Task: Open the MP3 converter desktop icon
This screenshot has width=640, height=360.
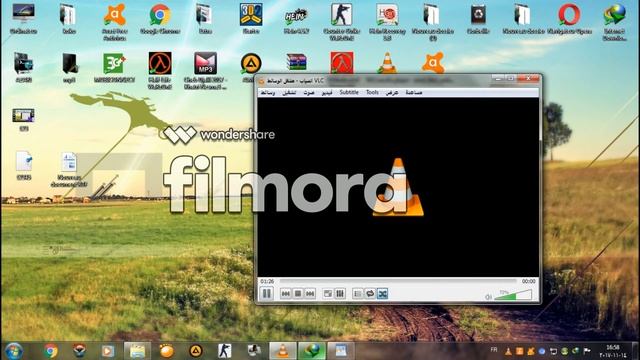Action: [x=205, y=71]
